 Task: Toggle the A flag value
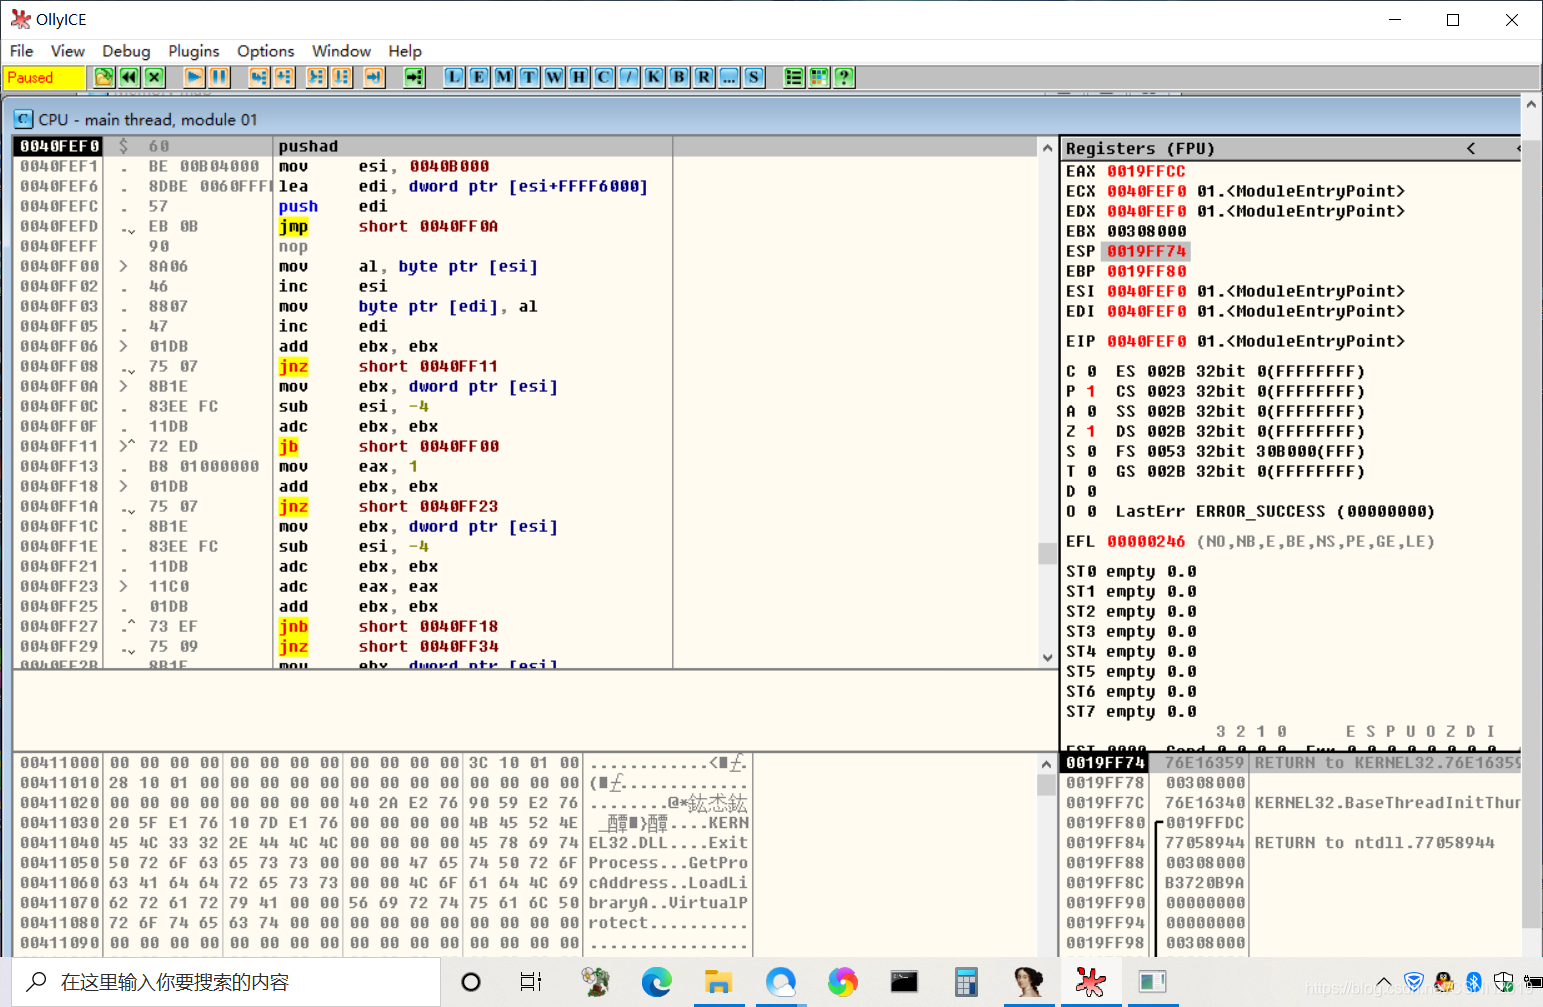[1091, 411]
